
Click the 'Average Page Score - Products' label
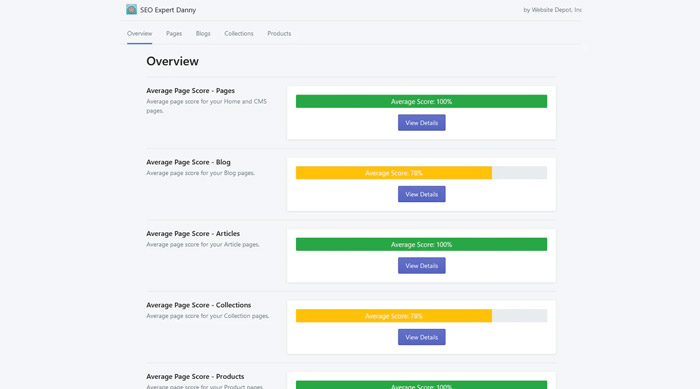coord(195,376)
